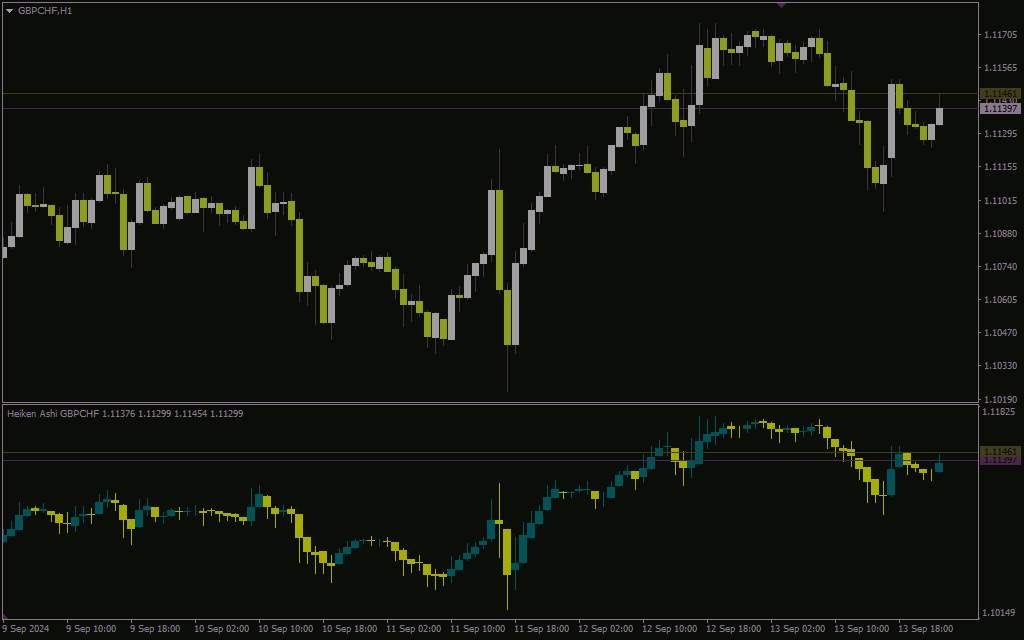Click the 1.11825 level on Heiken Ashi scale

(x=1000, y=411)
